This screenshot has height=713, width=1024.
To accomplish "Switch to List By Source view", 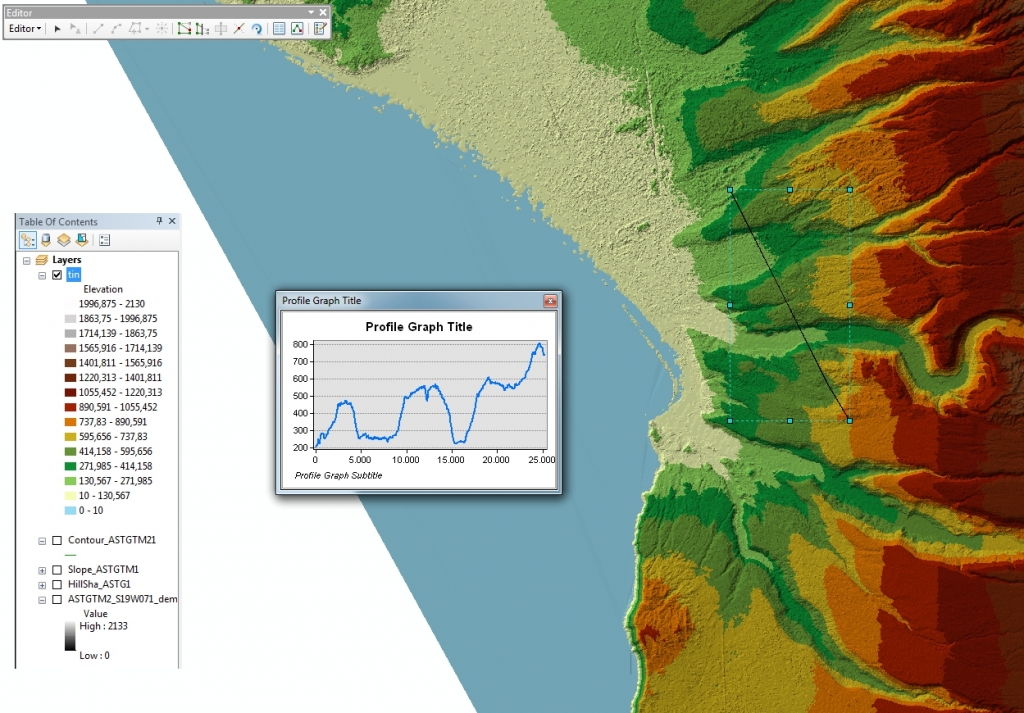I will (47, 240).
